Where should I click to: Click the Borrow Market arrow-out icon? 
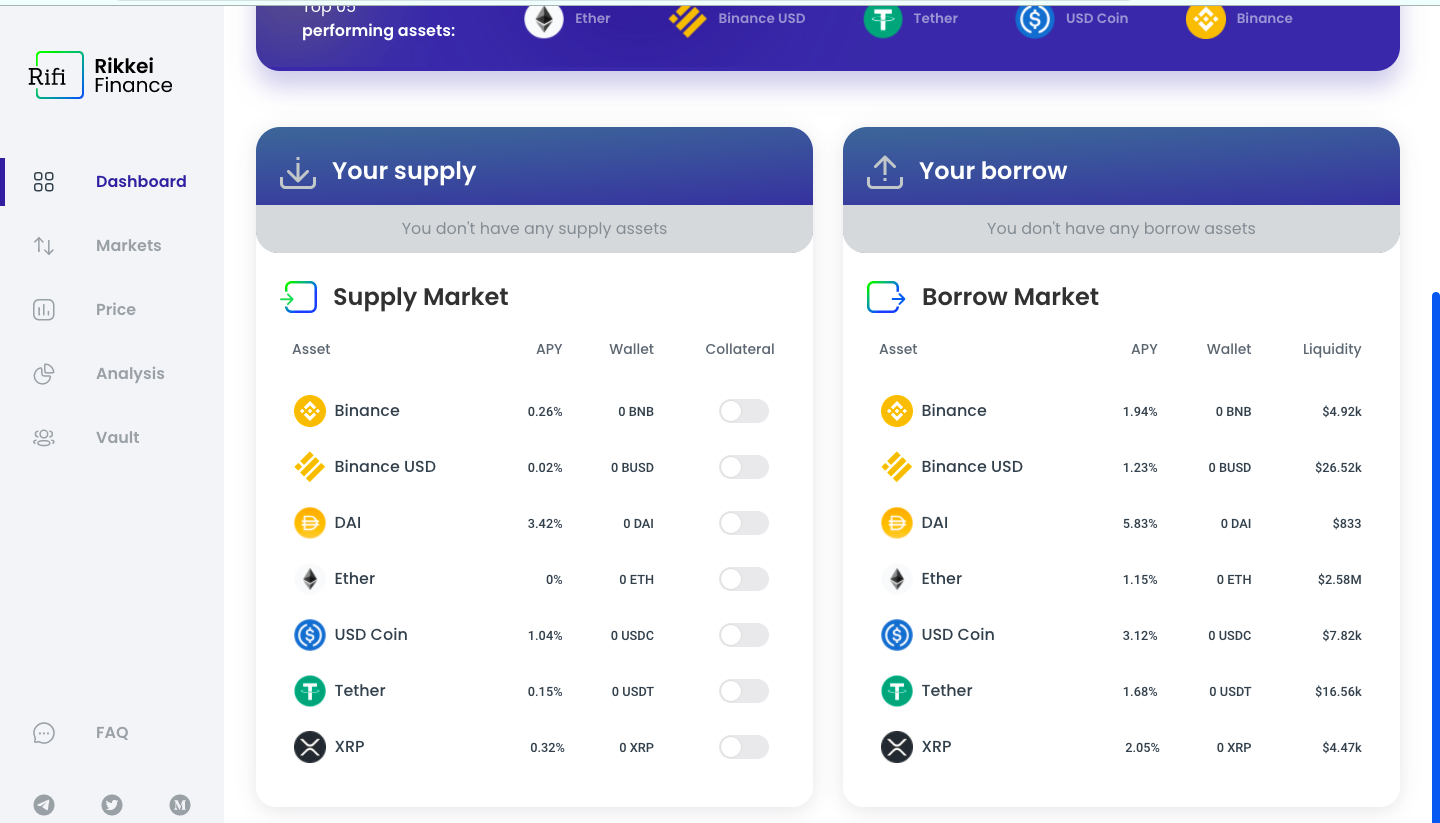tap(886, 297)
